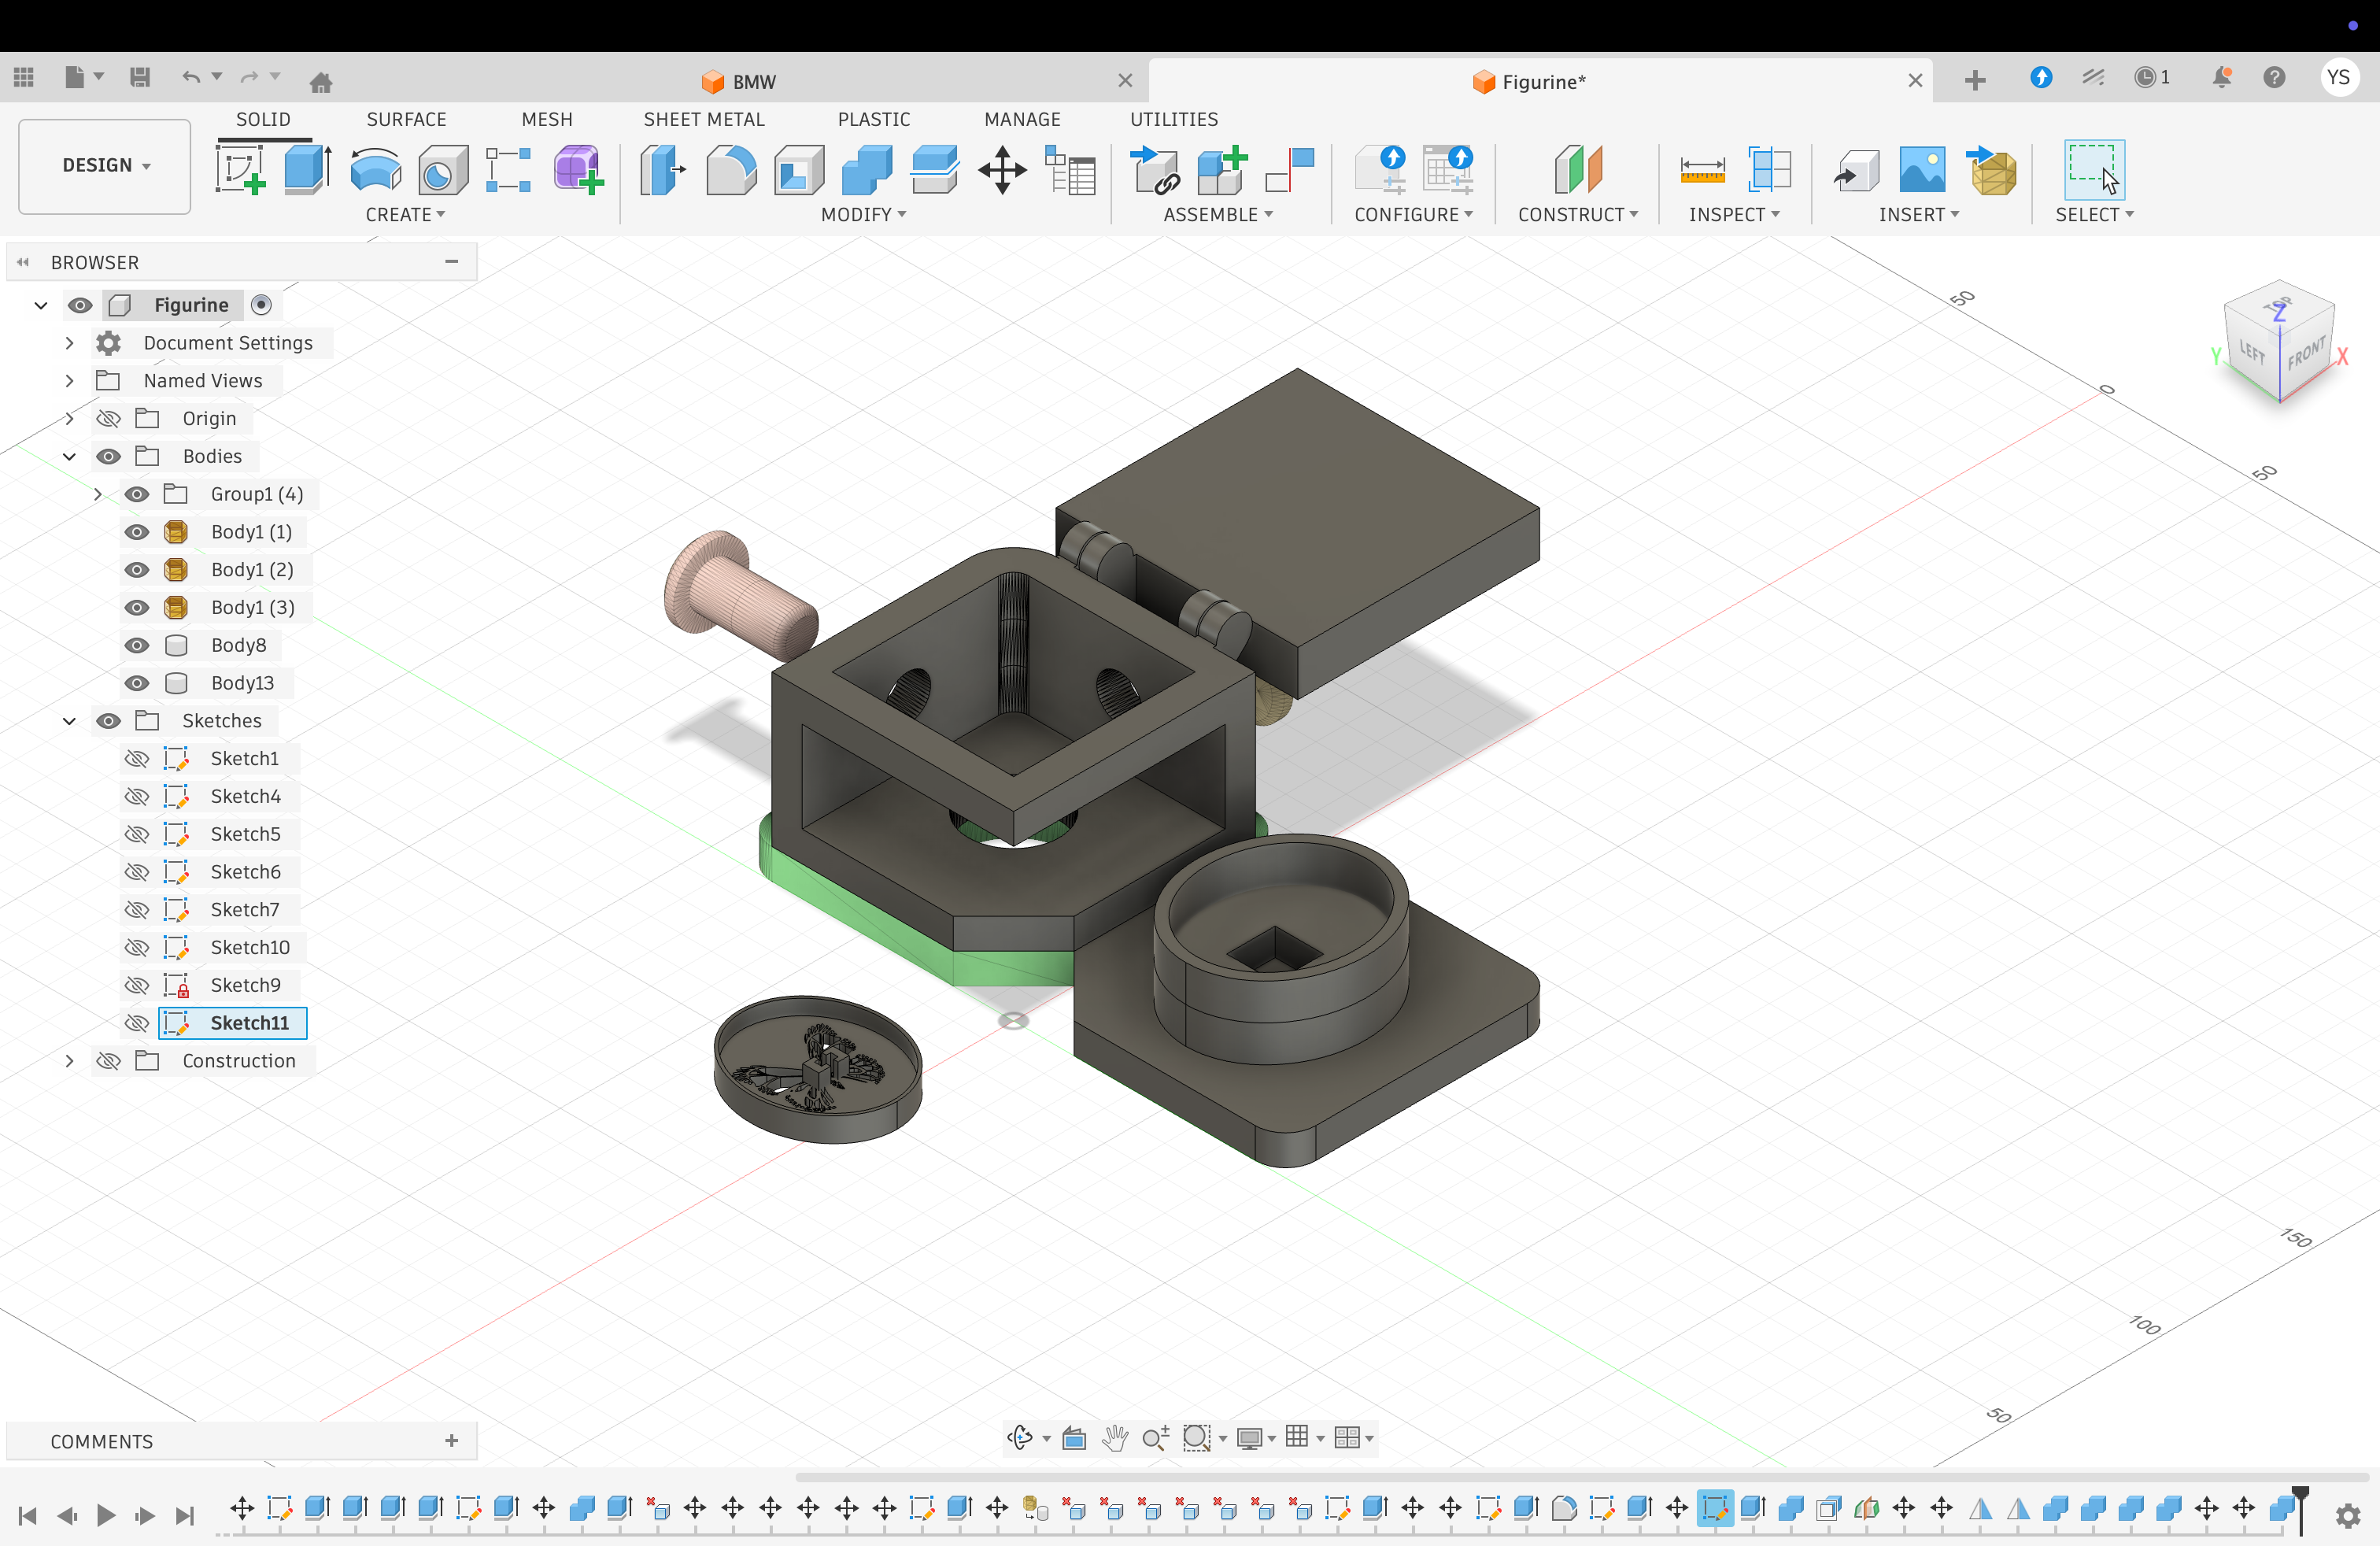The width and height of the screenshot is (2380, 1546).
Task: Select the Pan hand tool
Action: click(1114, 1438)
